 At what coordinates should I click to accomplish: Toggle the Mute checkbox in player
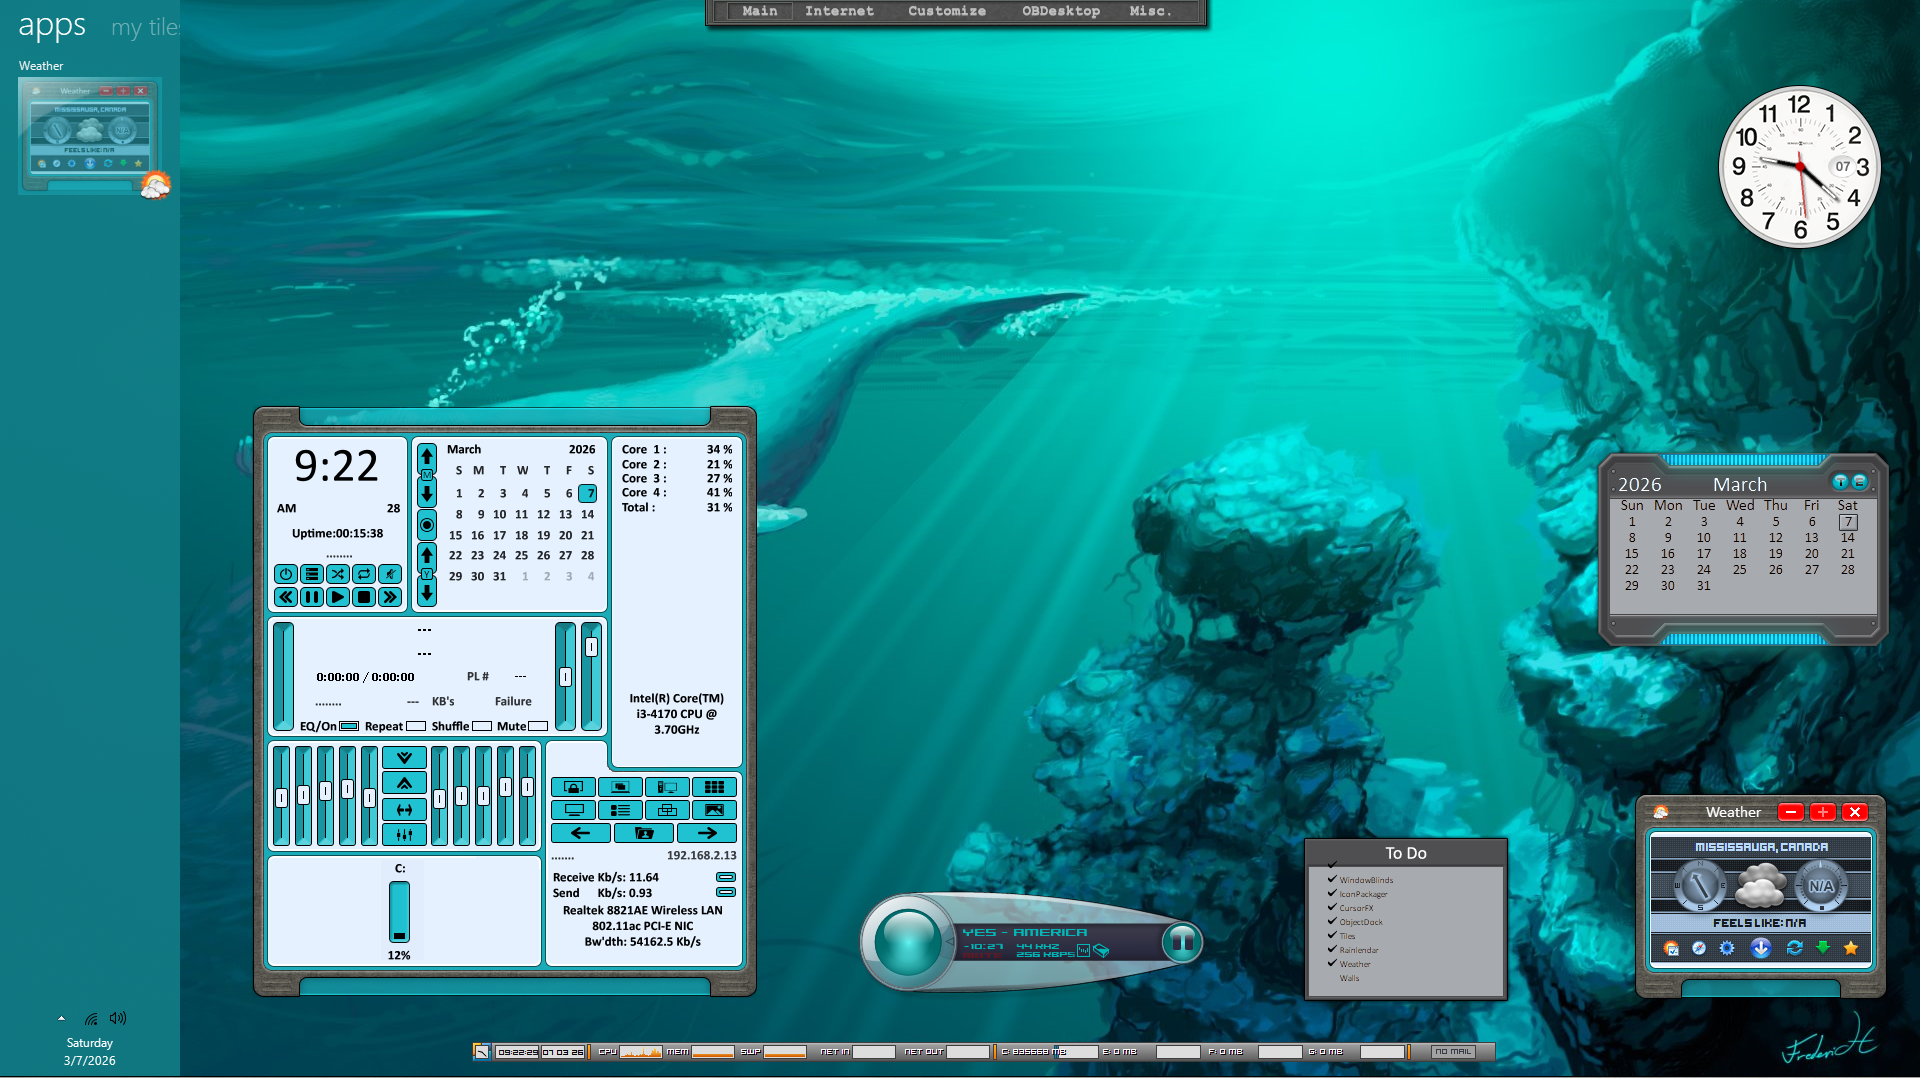[x=538, y=726]
